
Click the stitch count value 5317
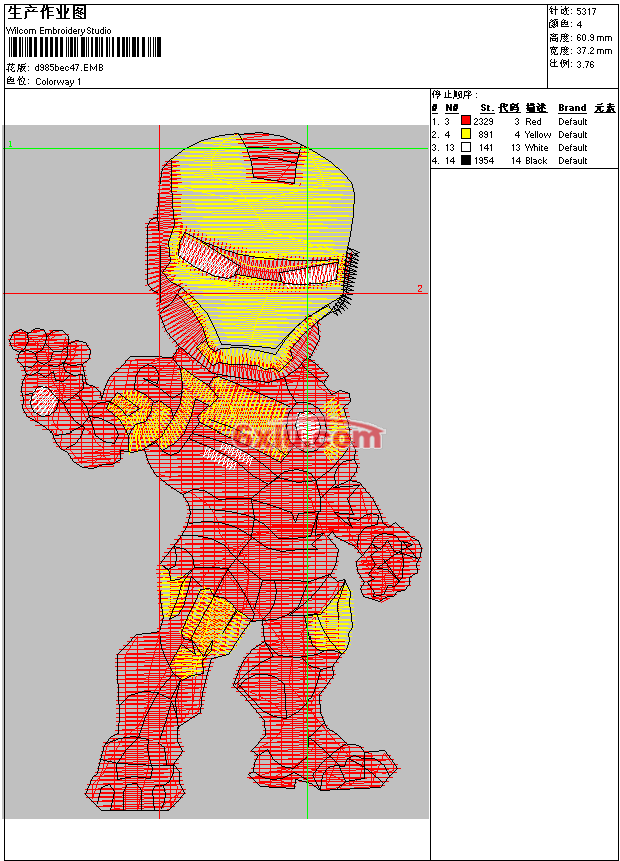pyautogui.click(x=587, y=11)
